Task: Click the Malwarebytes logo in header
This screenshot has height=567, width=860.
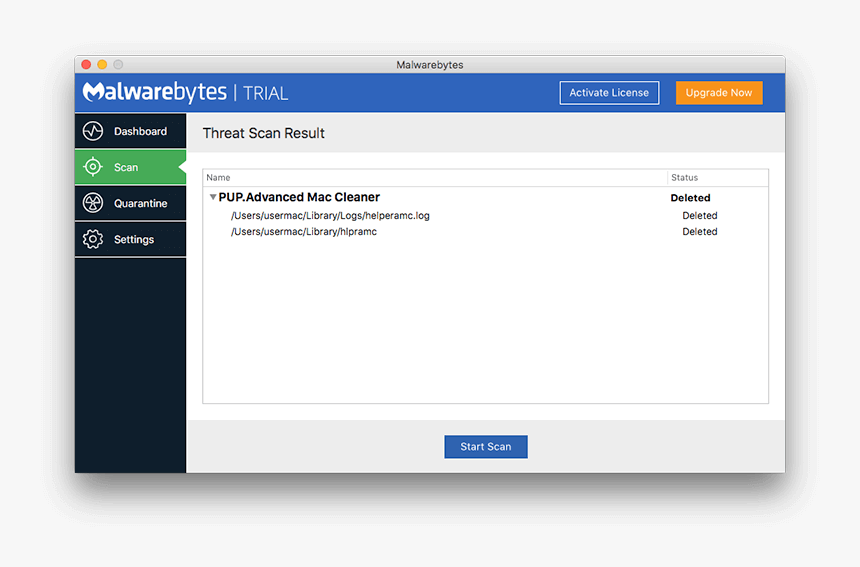Action: point(155,92)
